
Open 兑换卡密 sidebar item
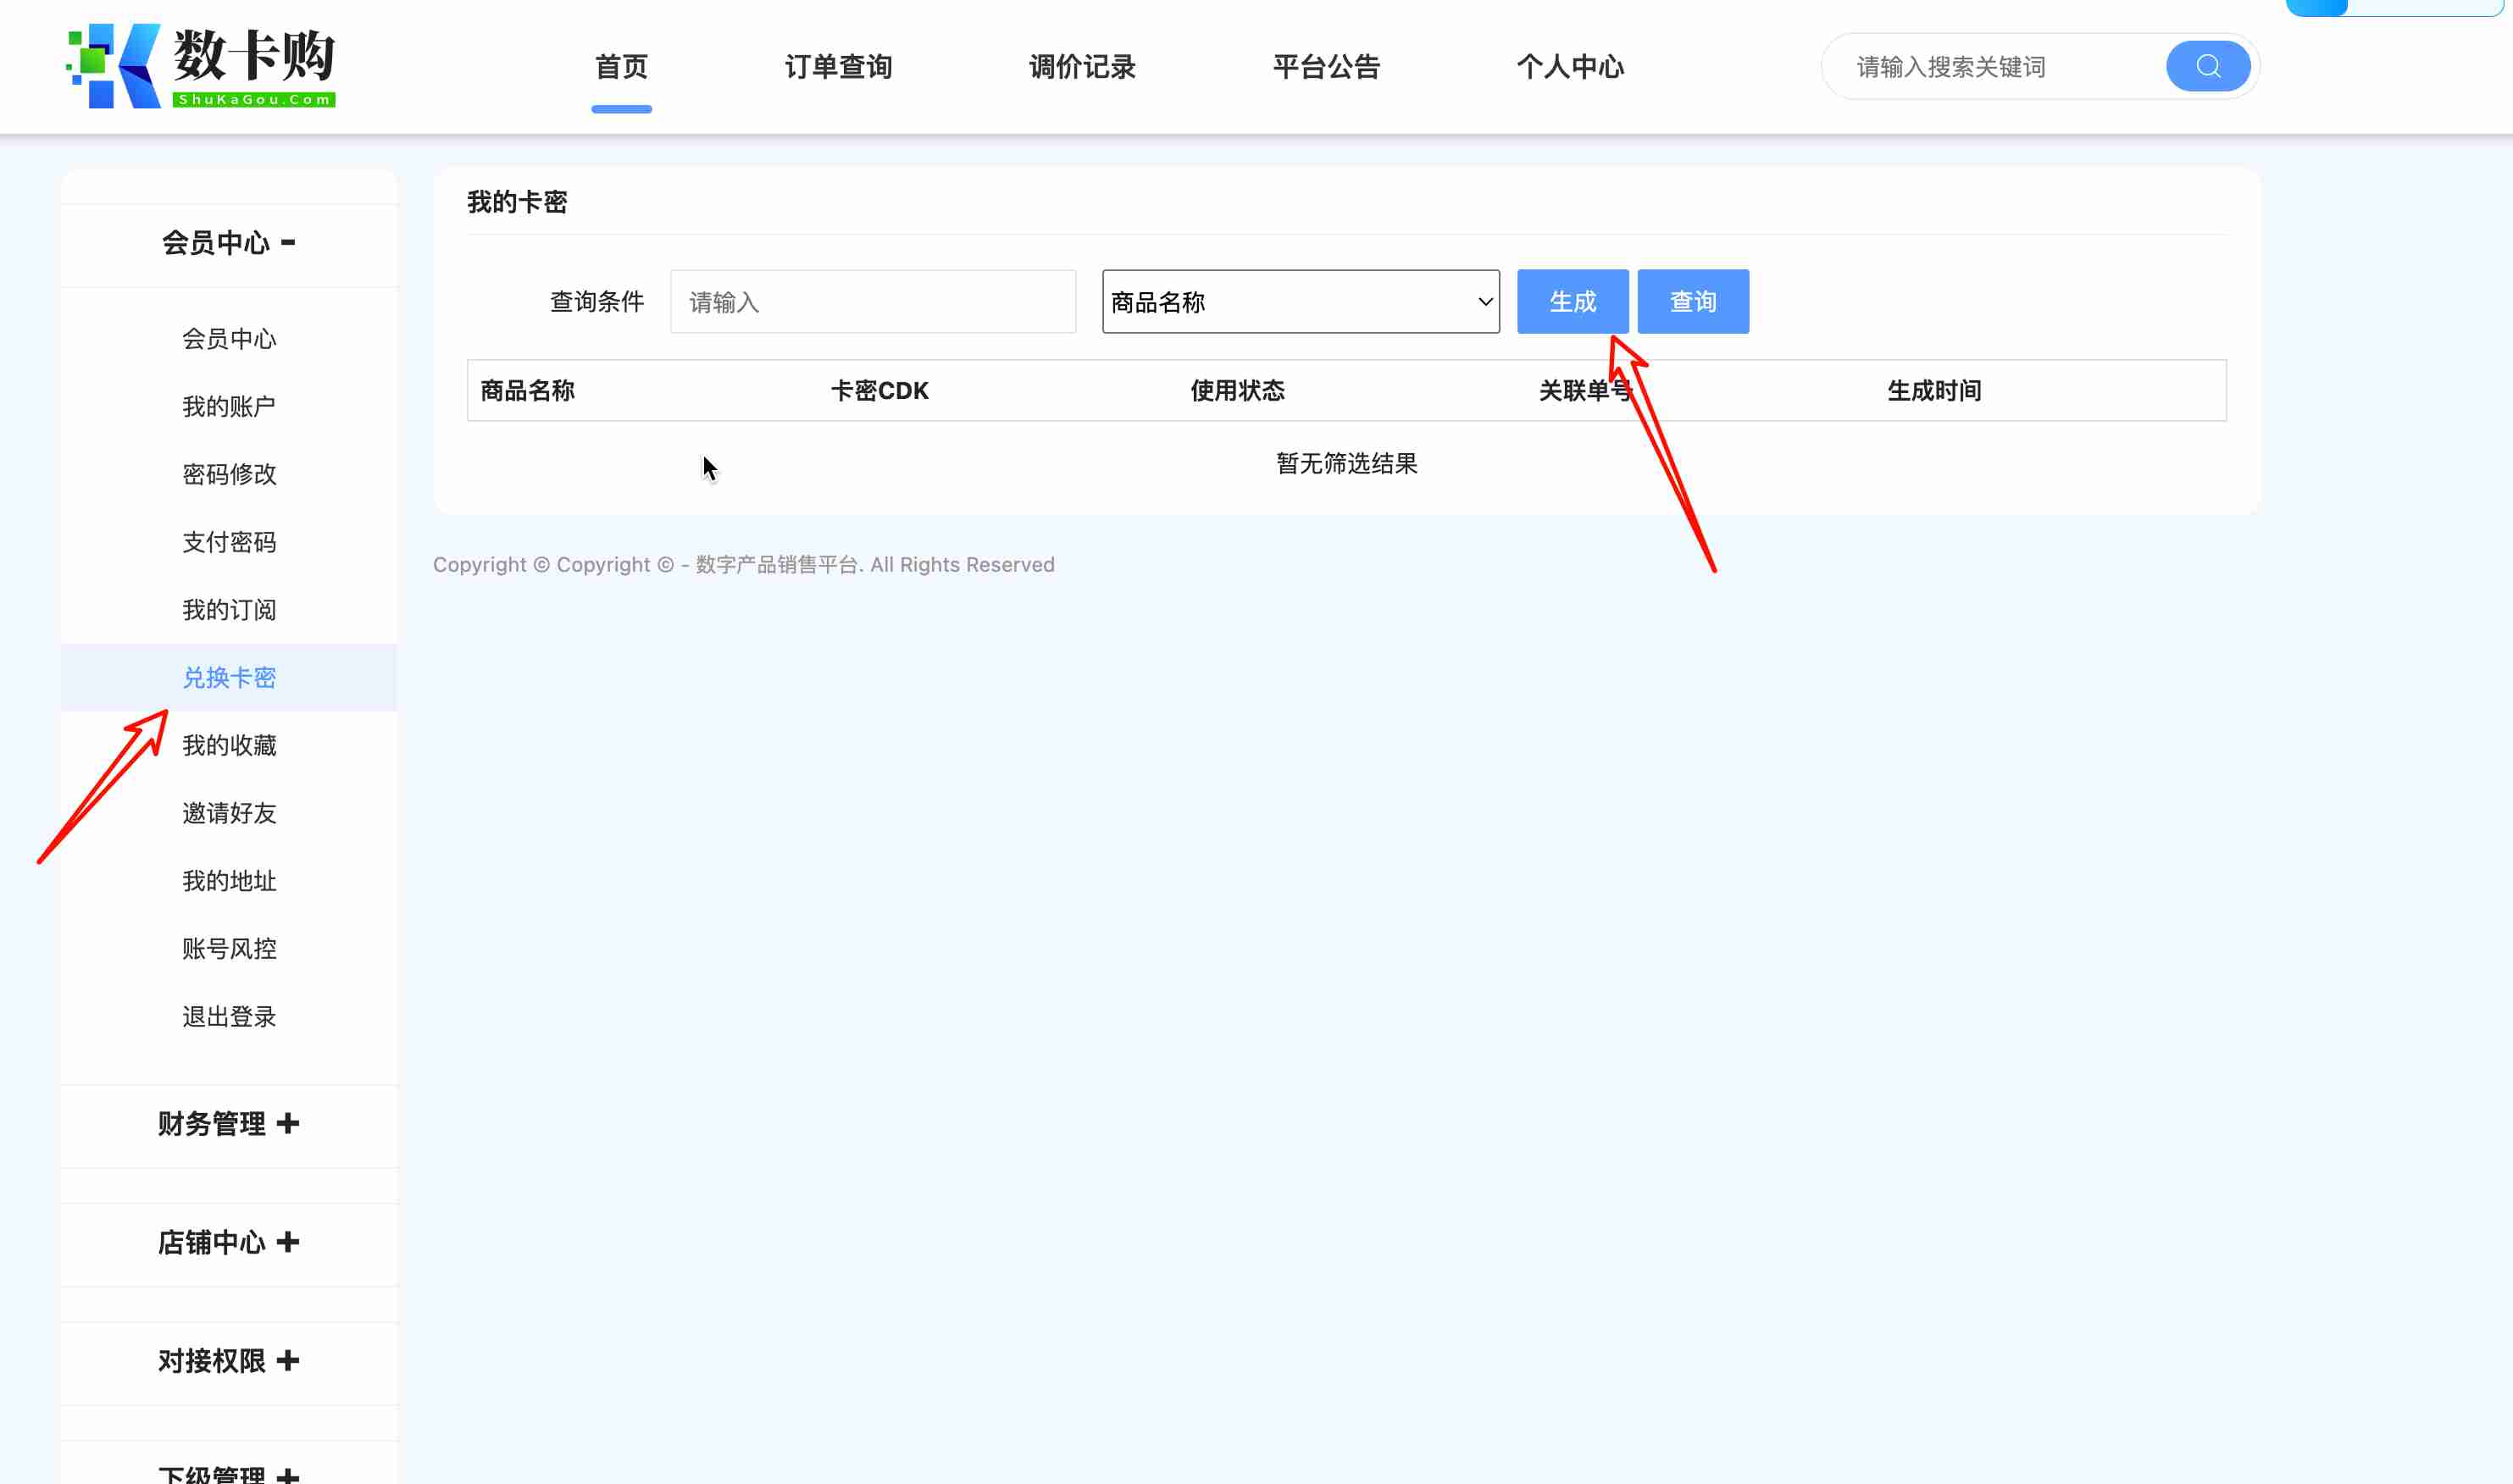229,677
